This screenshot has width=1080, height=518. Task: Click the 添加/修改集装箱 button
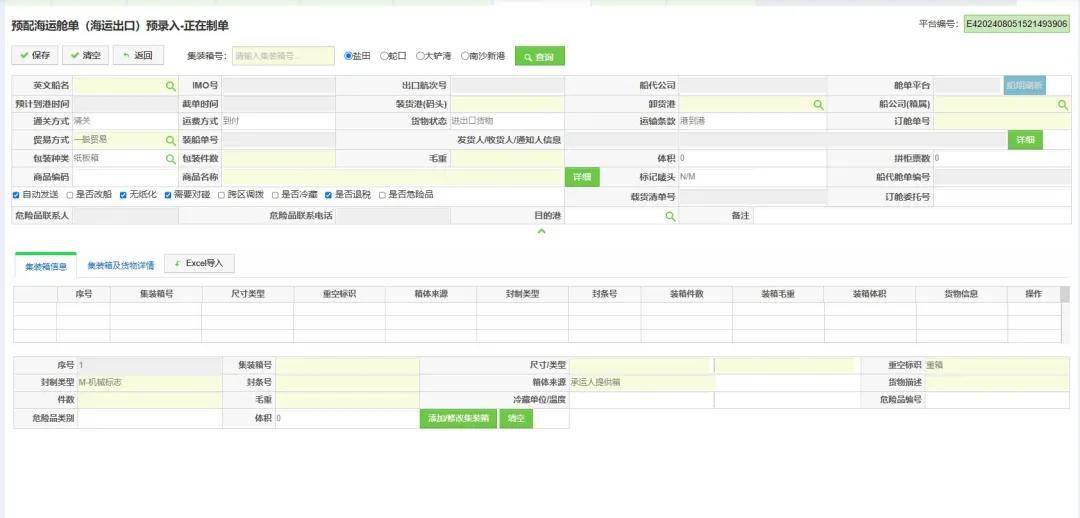coord(458,418)
